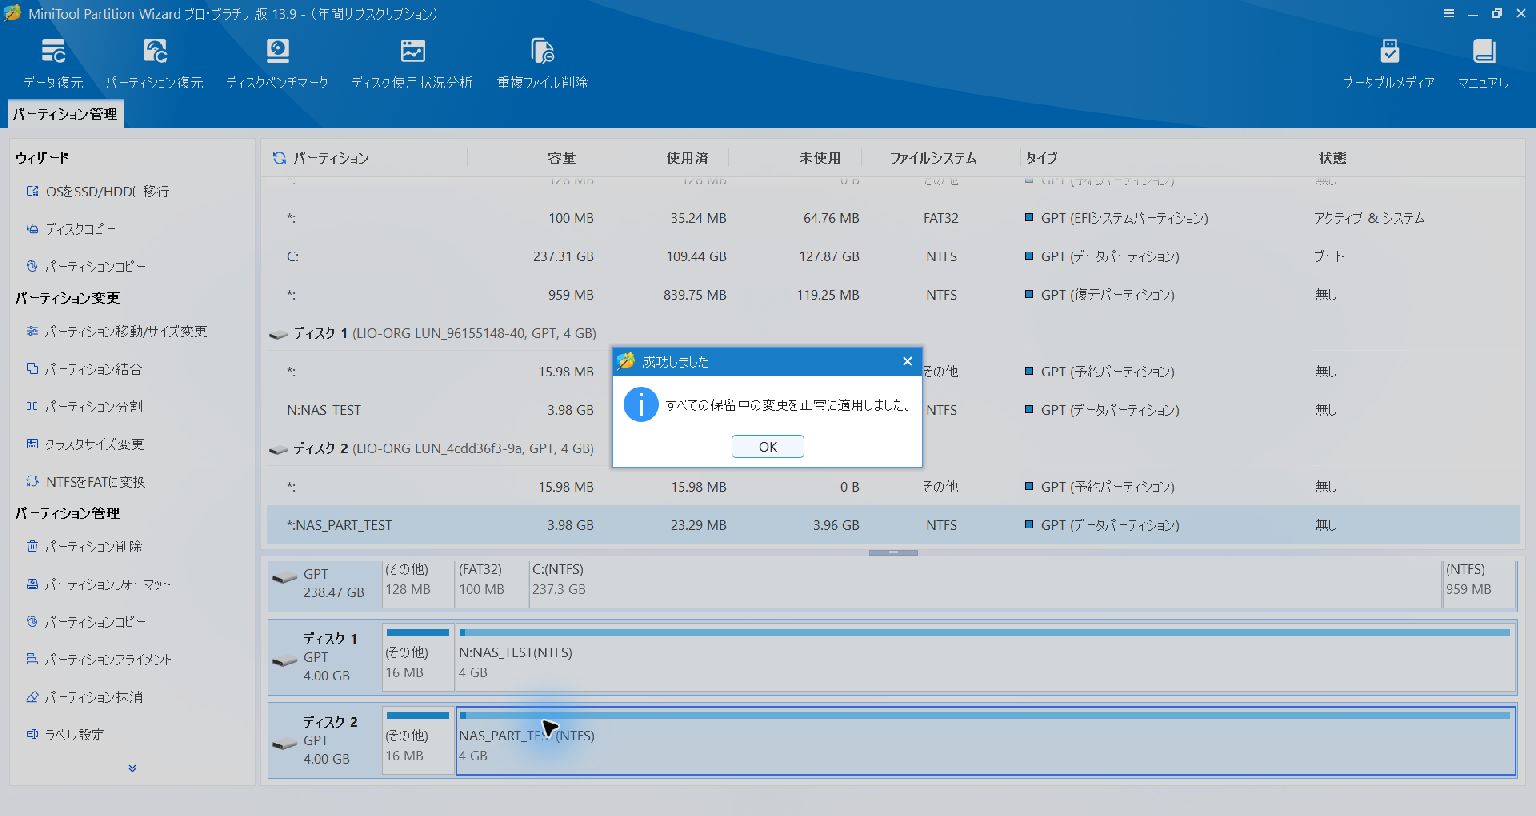Select the *:NAS_PART_TEST partition row
This screenshot has height=816, width=1536.
click(x=893, y=525)
